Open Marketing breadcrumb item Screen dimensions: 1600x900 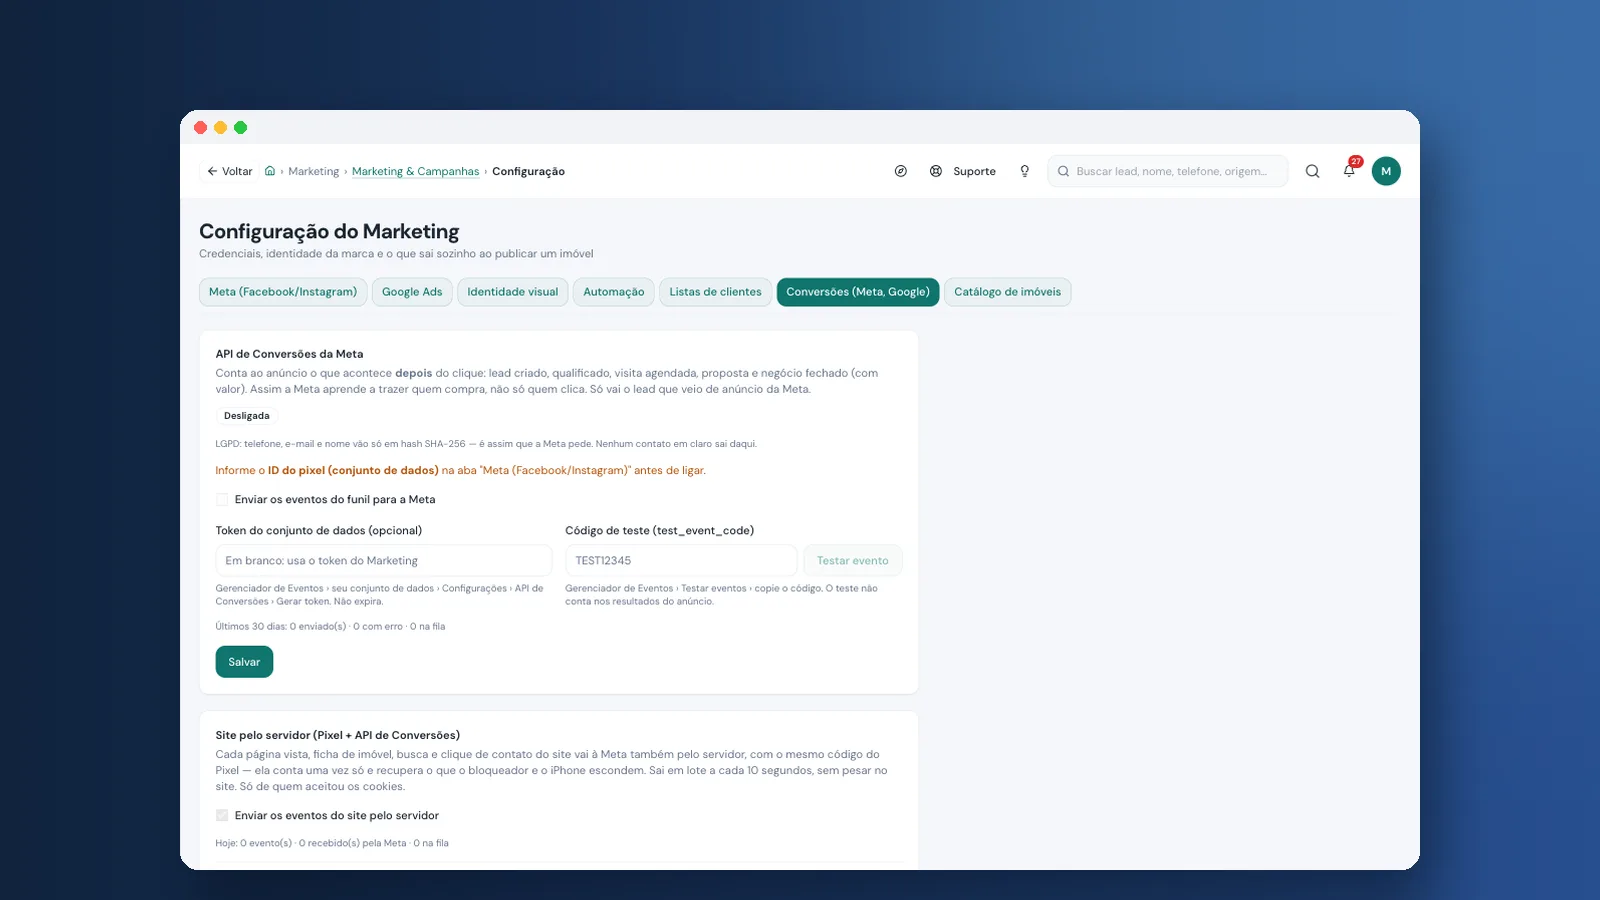tap(314, 171)
